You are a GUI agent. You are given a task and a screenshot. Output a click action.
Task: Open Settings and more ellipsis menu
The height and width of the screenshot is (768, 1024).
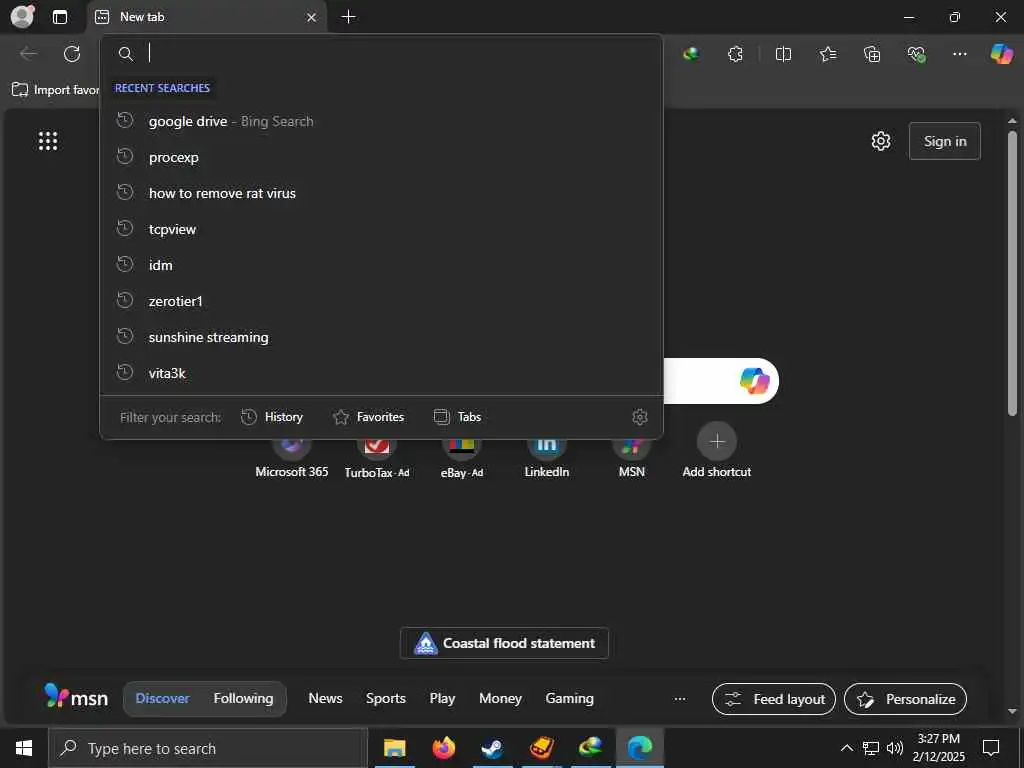pyautogui.click(x=959, y=54)
